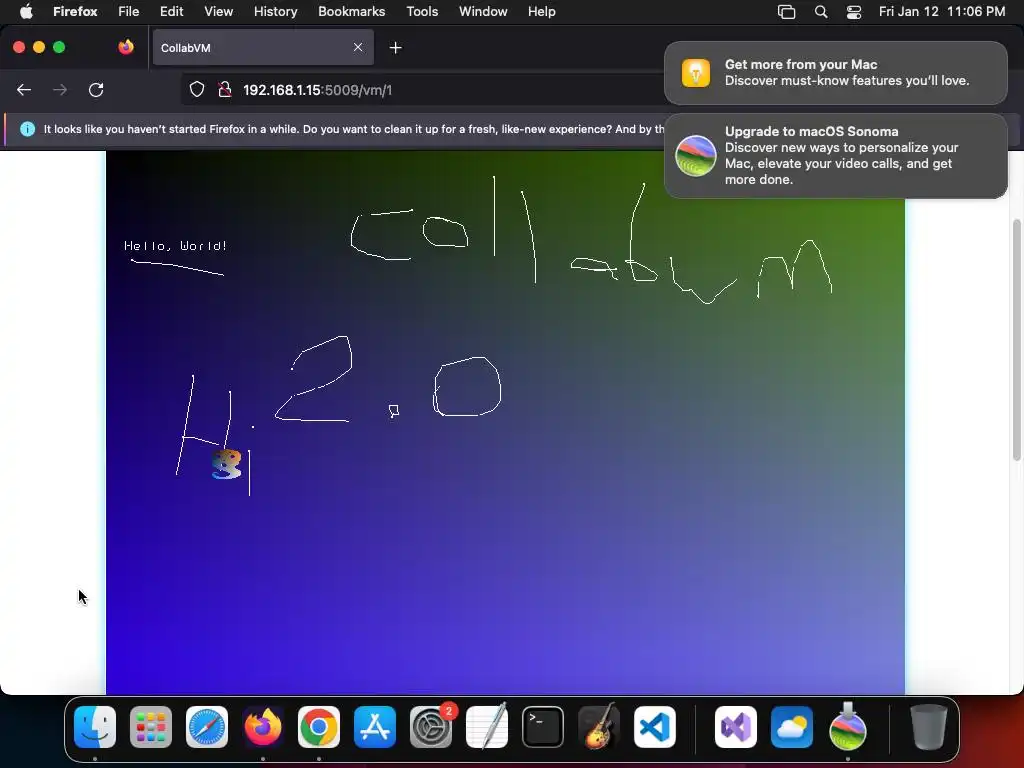Viewport: 1024px width, 768px height.
Task: Open a new tab with plus button
Action: [395, 48]
